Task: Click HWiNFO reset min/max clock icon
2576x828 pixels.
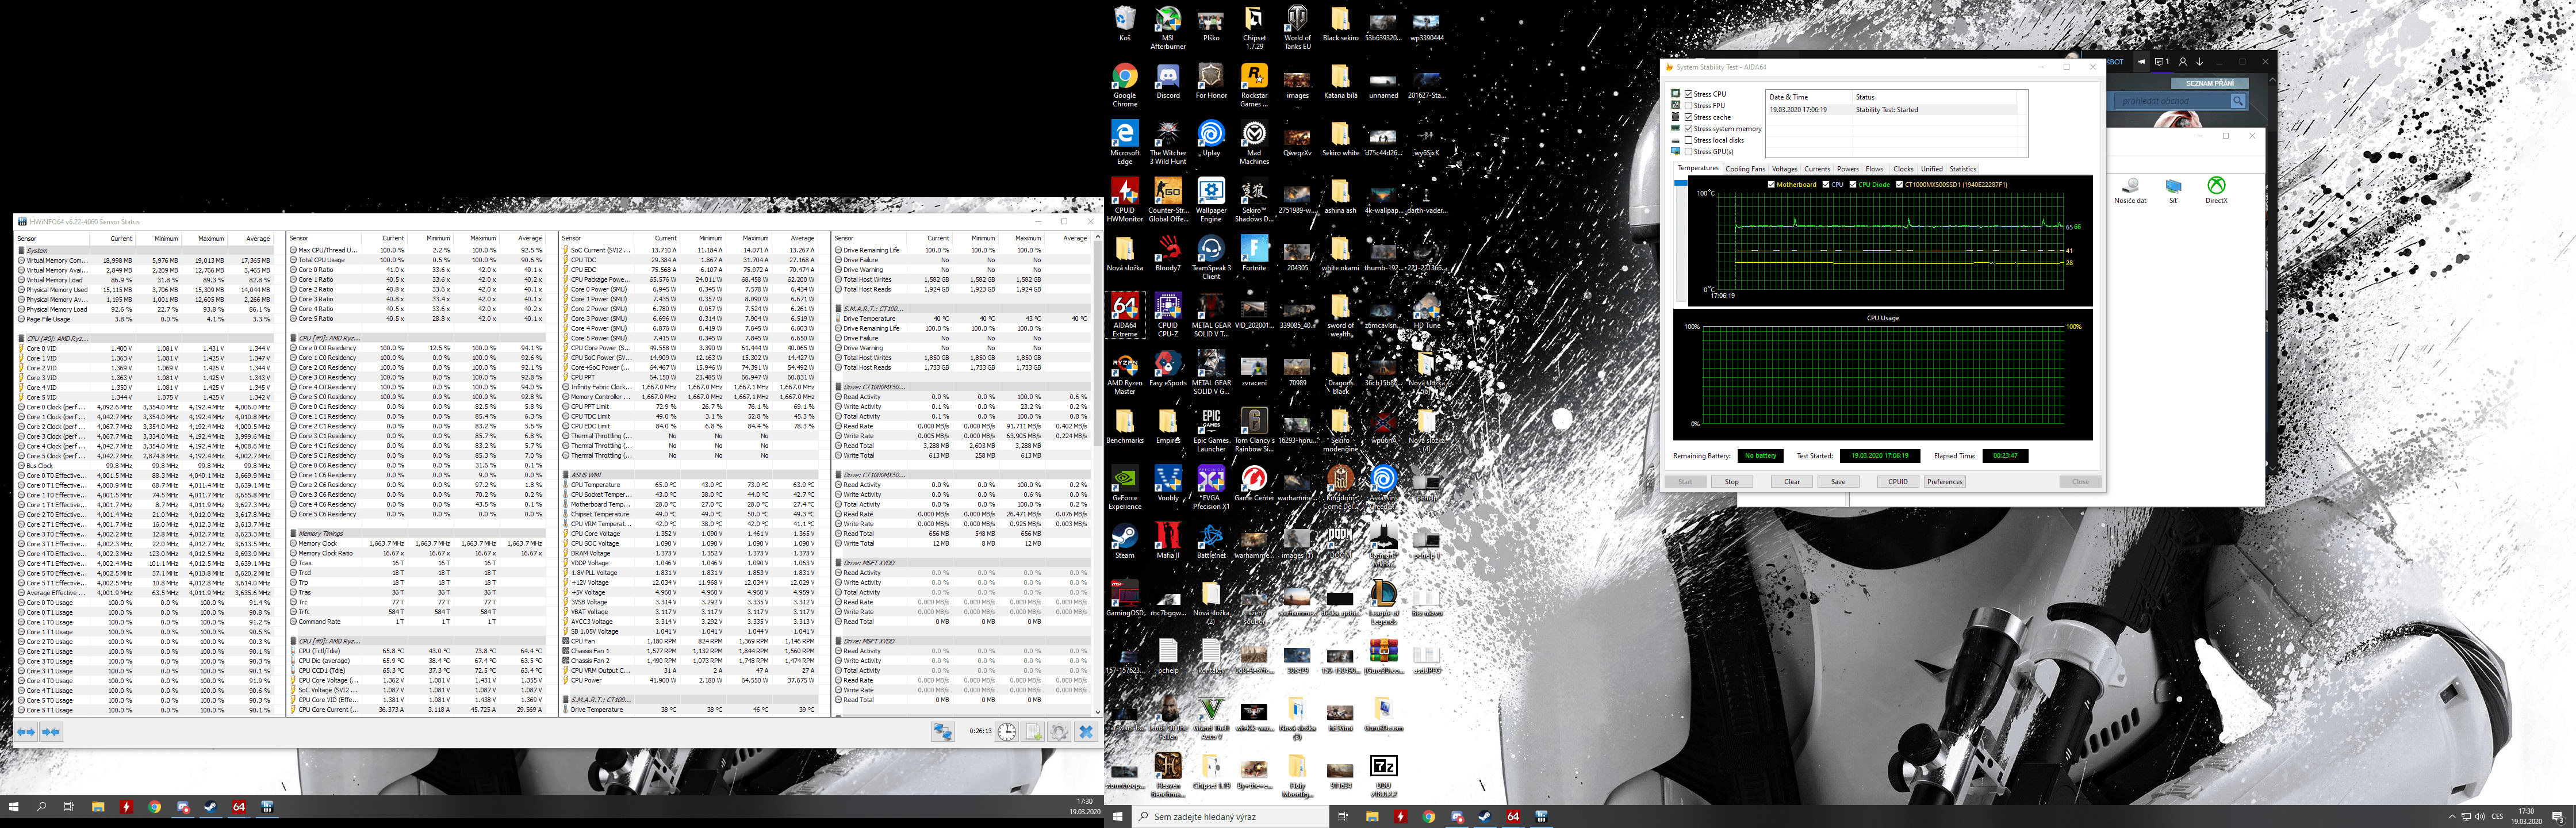Action: tap(1006, 732)
